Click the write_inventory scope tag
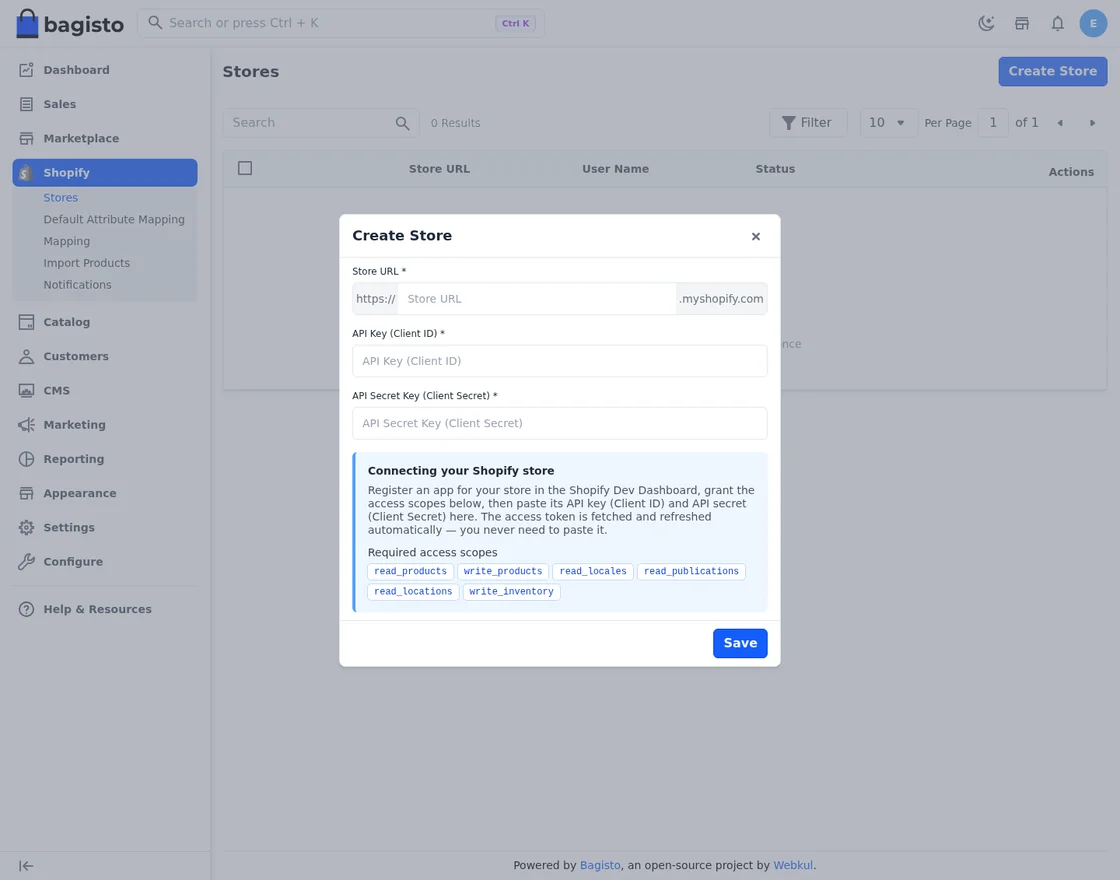 pyautogui.click(x=511, y=591)
